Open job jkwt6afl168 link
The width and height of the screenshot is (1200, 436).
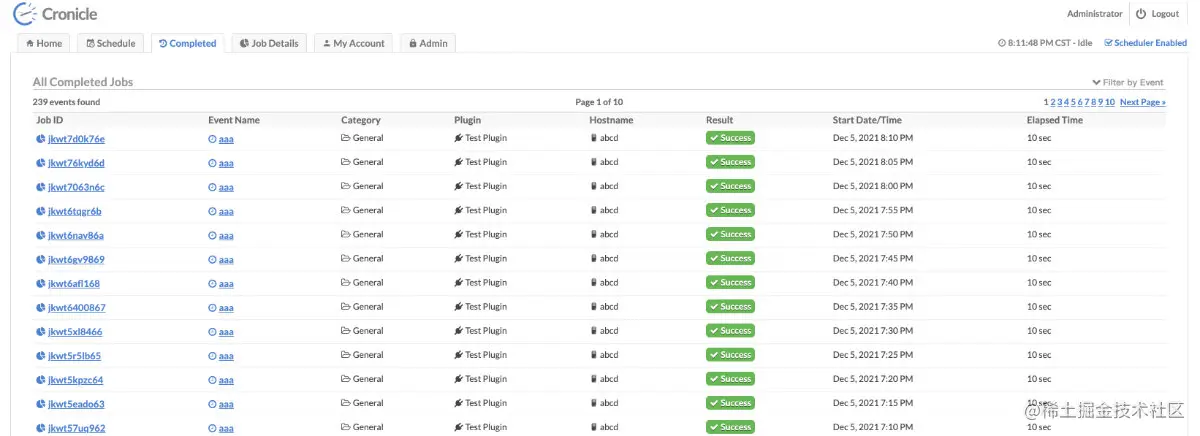[74, 283]
